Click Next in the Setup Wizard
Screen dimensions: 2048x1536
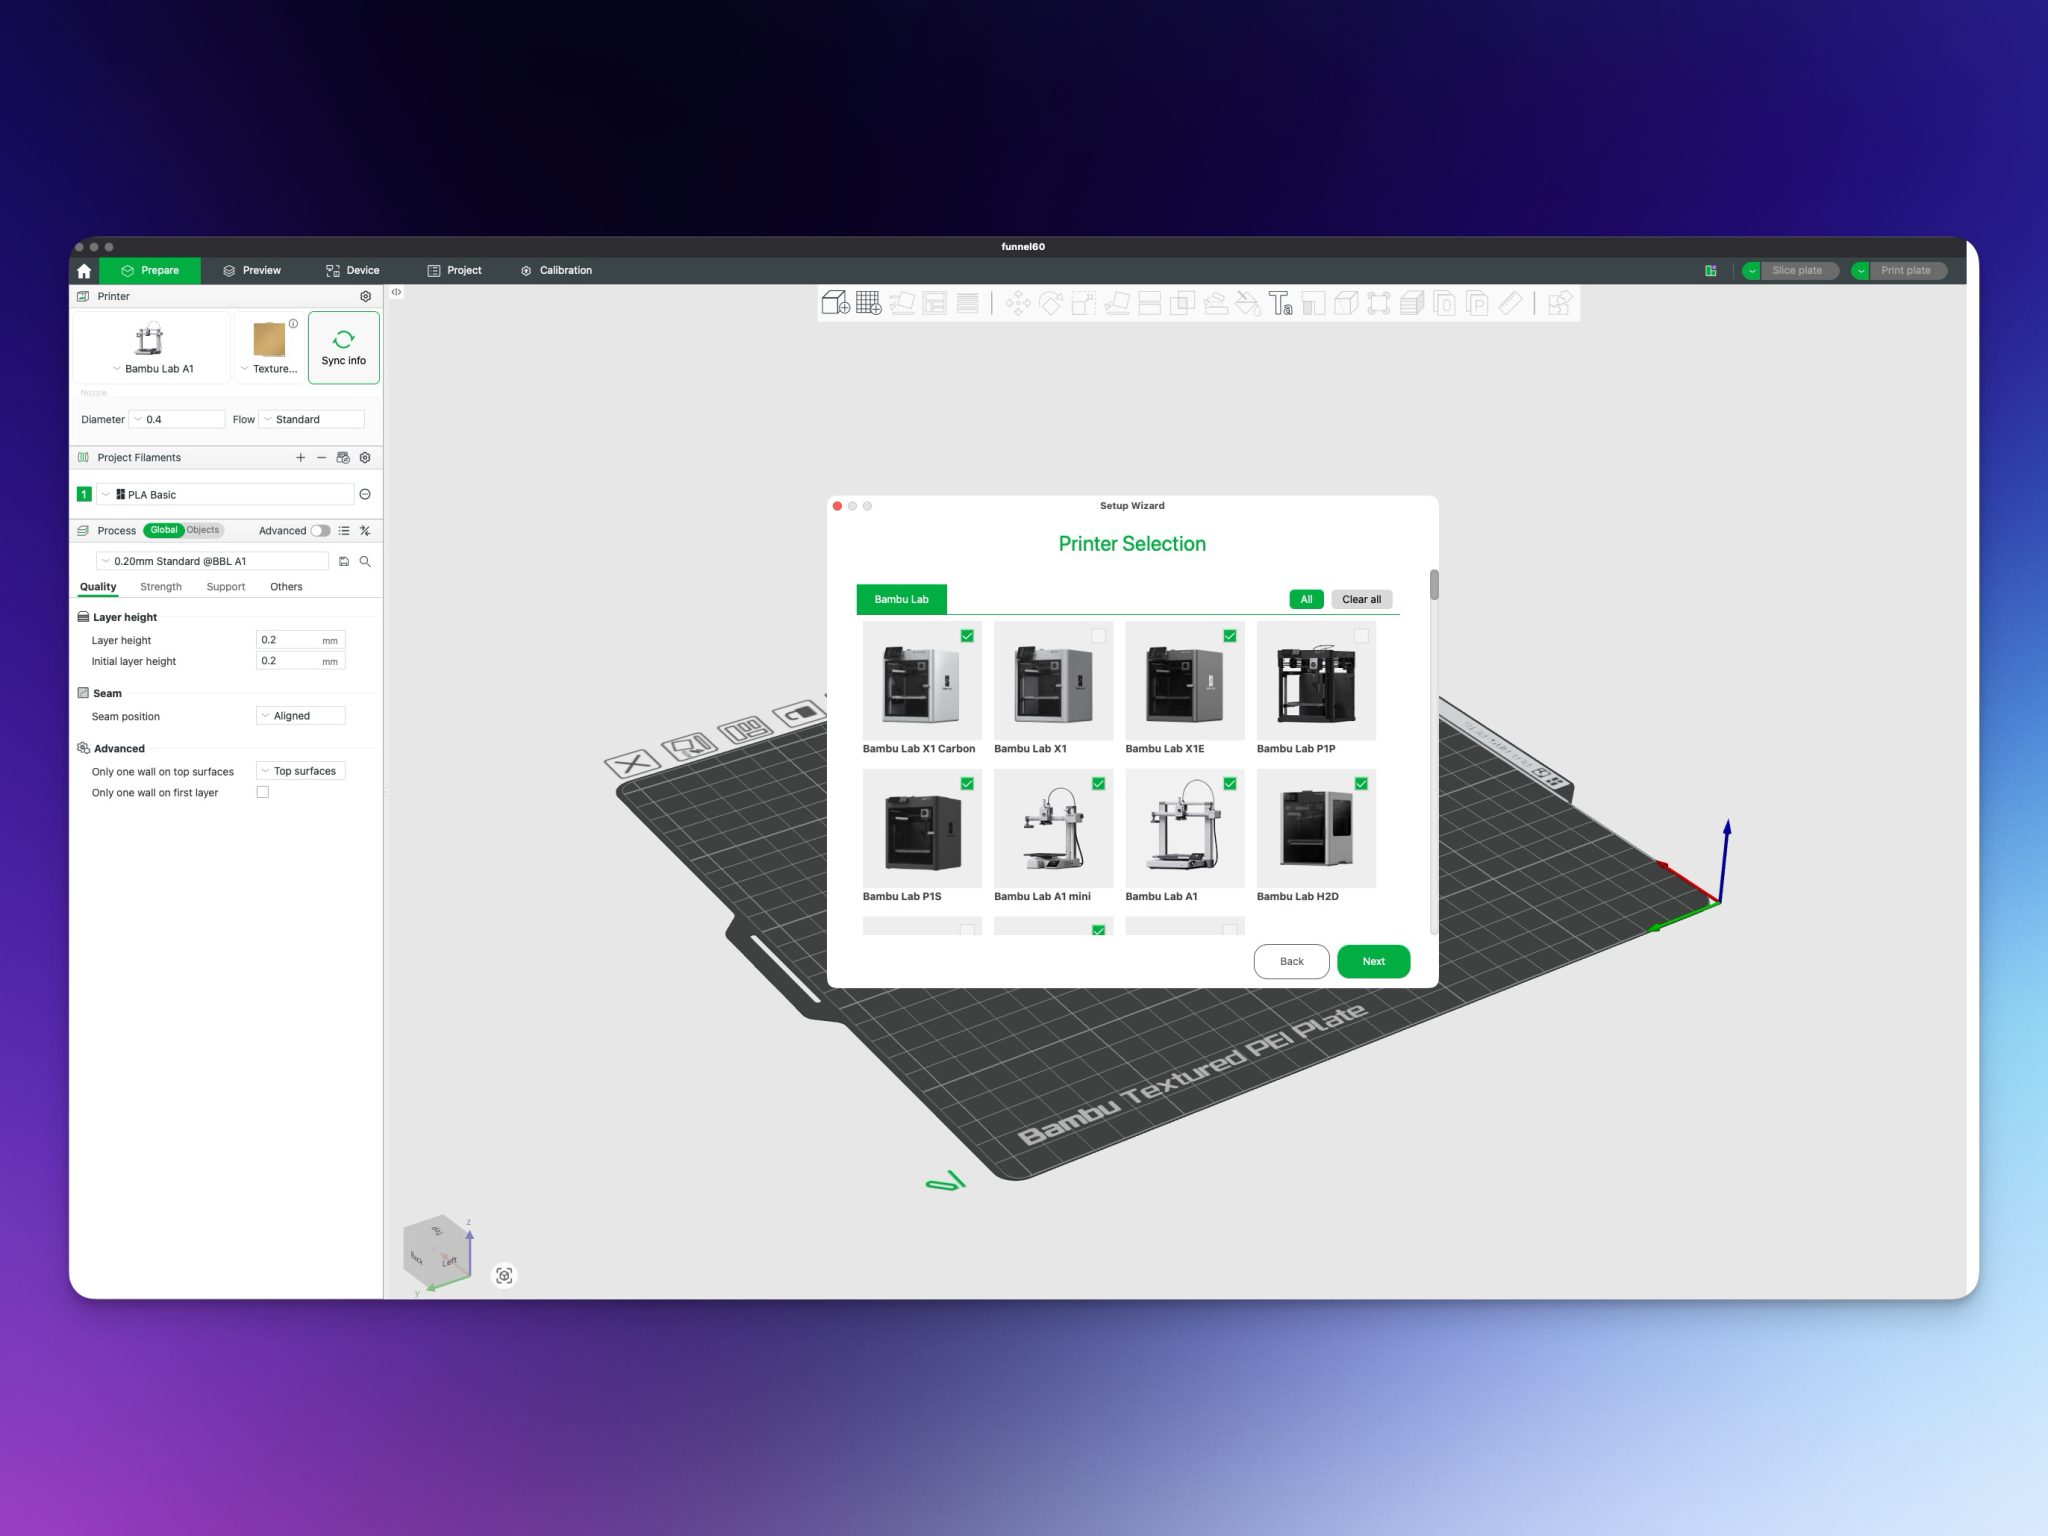tap(1373, 961)
